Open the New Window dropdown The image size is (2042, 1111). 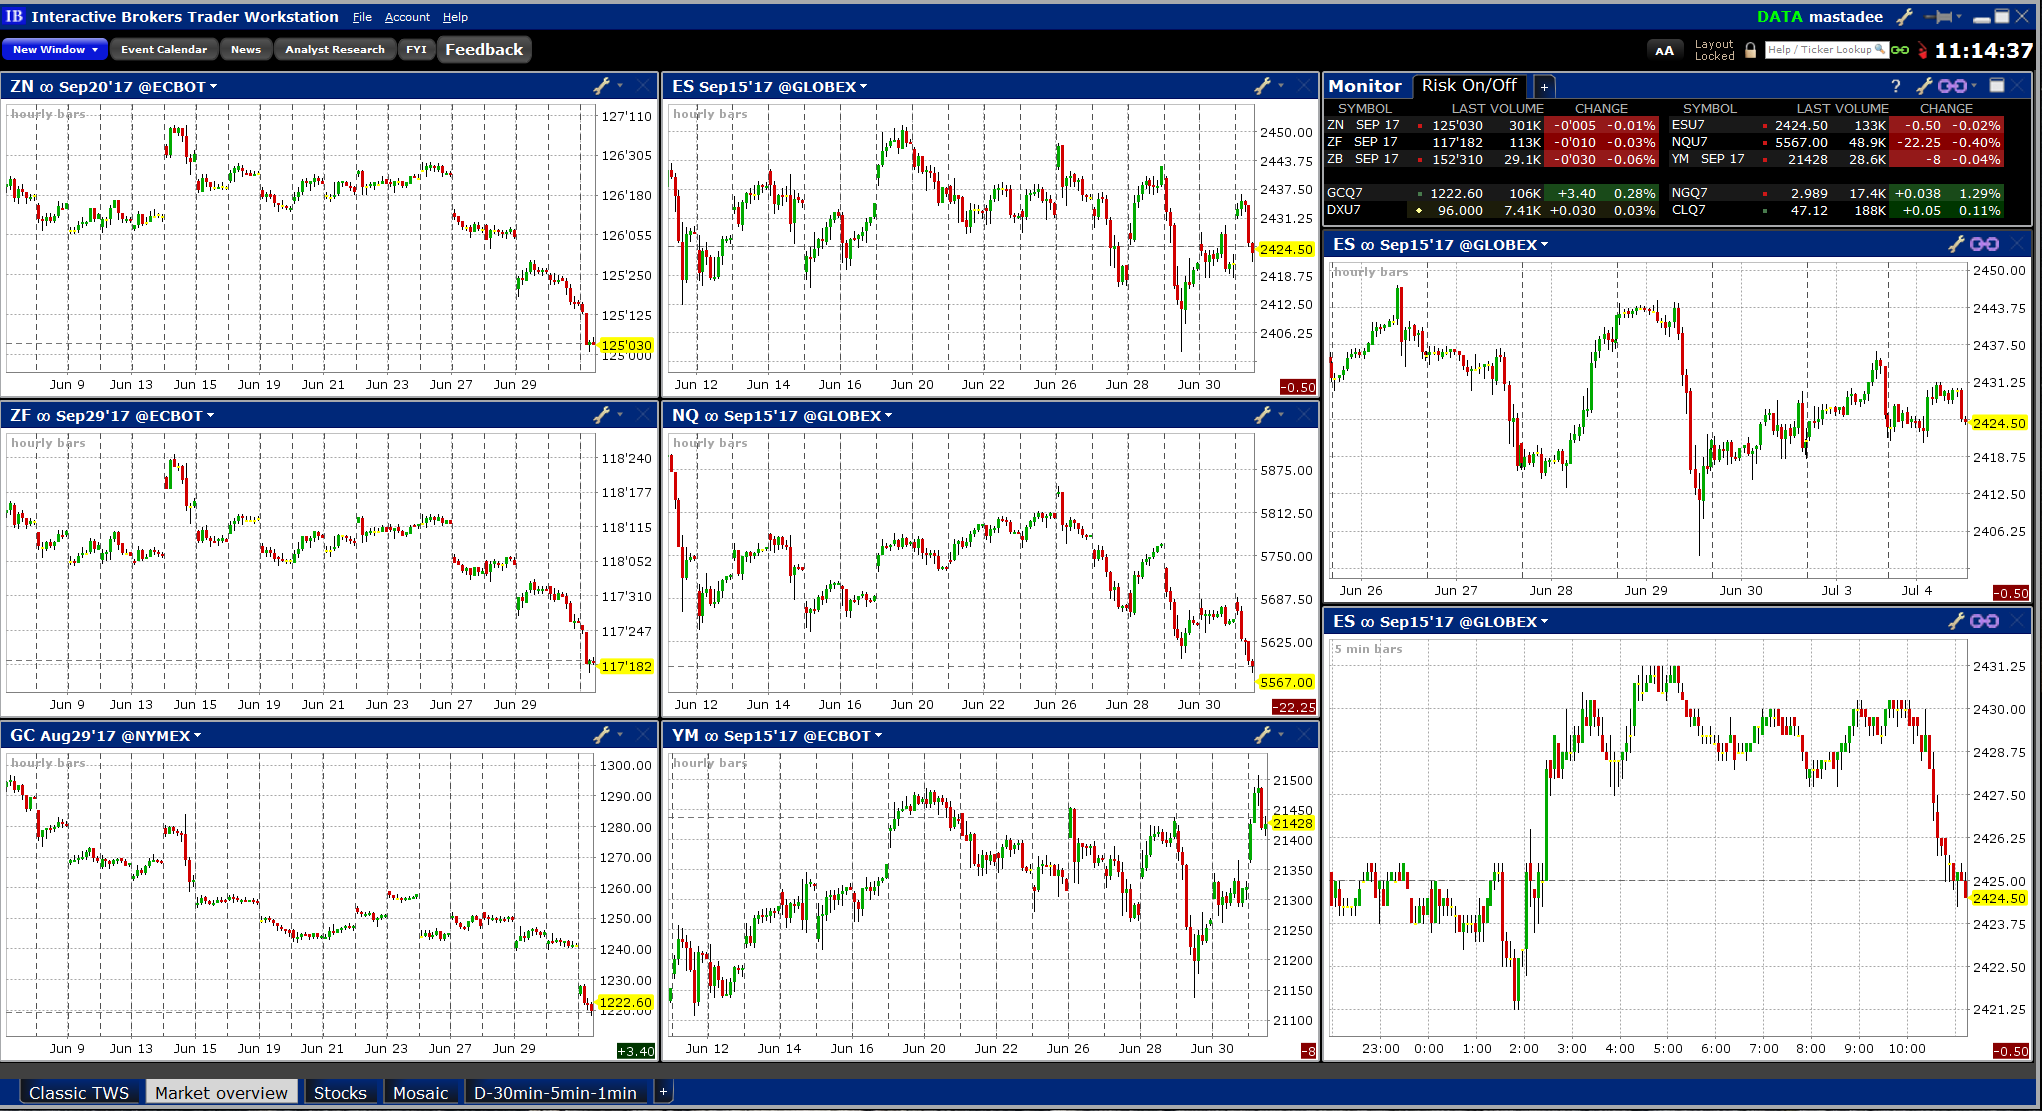click(55, 49)
